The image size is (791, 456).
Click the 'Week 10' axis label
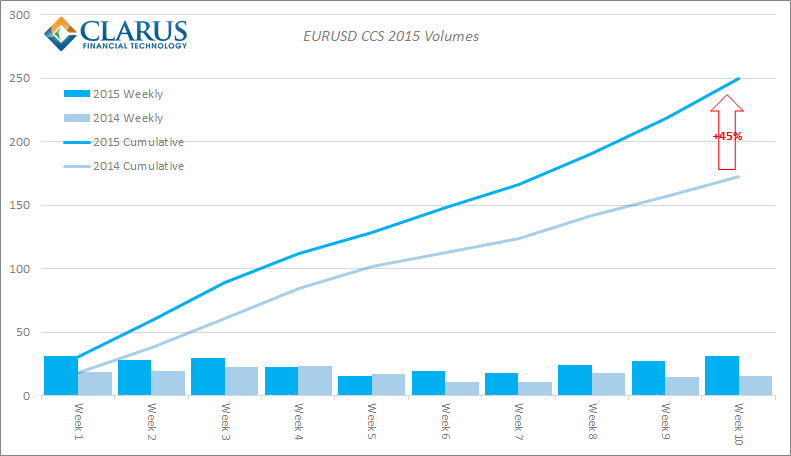click(738, 424)
